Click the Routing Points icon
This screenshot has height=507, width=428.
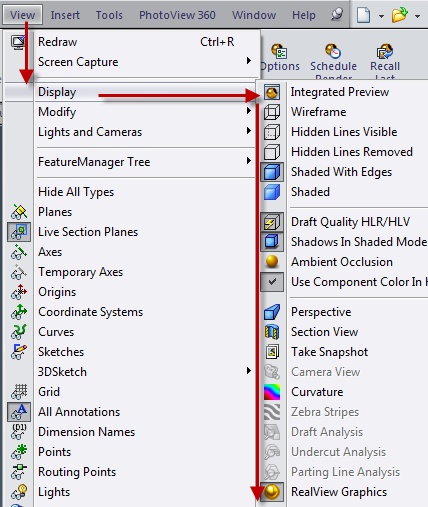[x=19, y=472]
